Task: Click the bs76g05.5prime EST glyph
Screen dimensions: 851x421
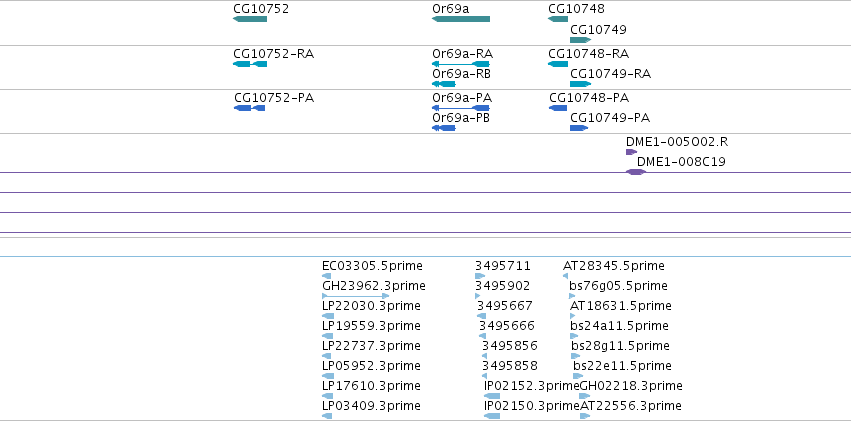Action: [x=572, y=296]
